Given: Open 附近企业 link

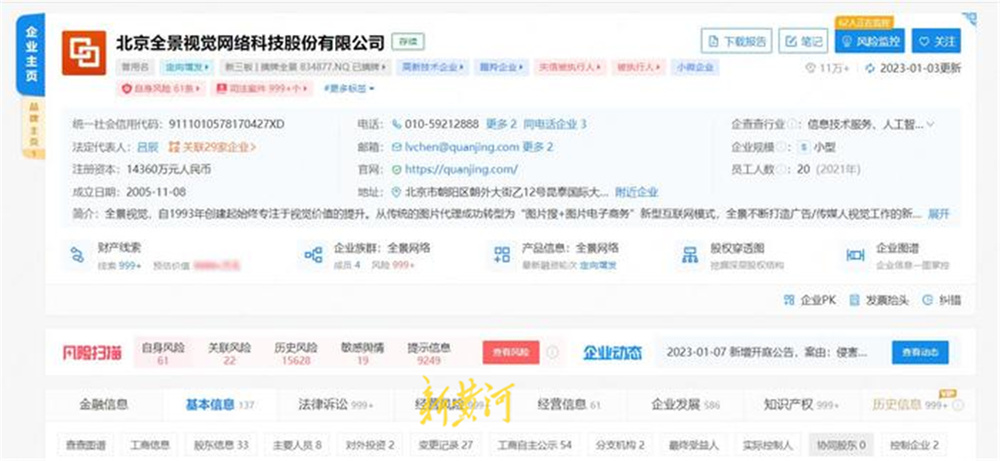Looking at the screenshot, I should (636, 192).
